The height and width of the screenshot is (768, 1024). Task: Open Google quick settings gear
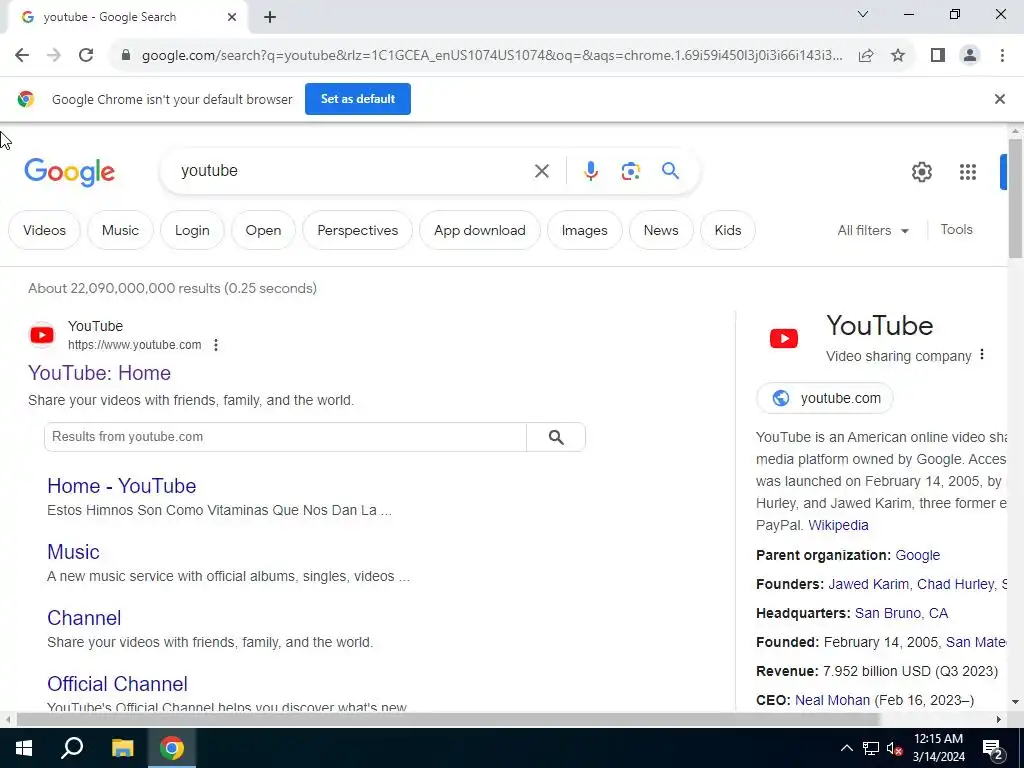(x=921, y=172)
